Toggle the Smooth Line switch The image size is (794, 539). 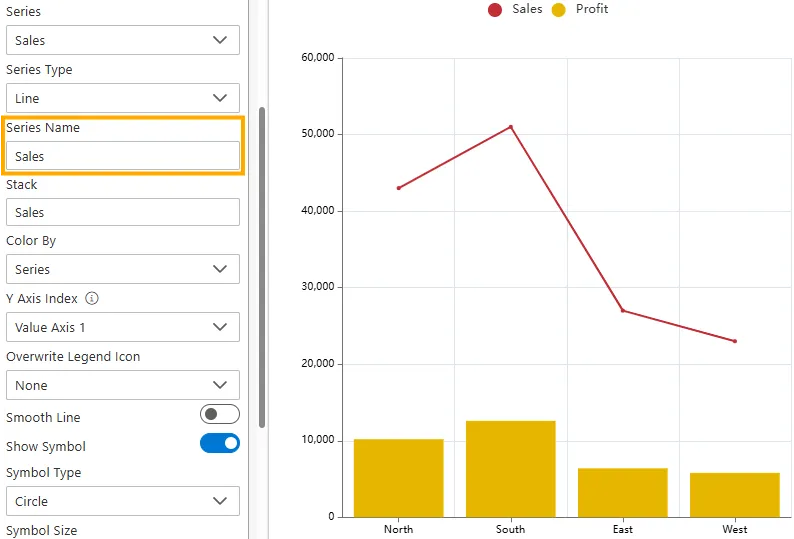220,415
